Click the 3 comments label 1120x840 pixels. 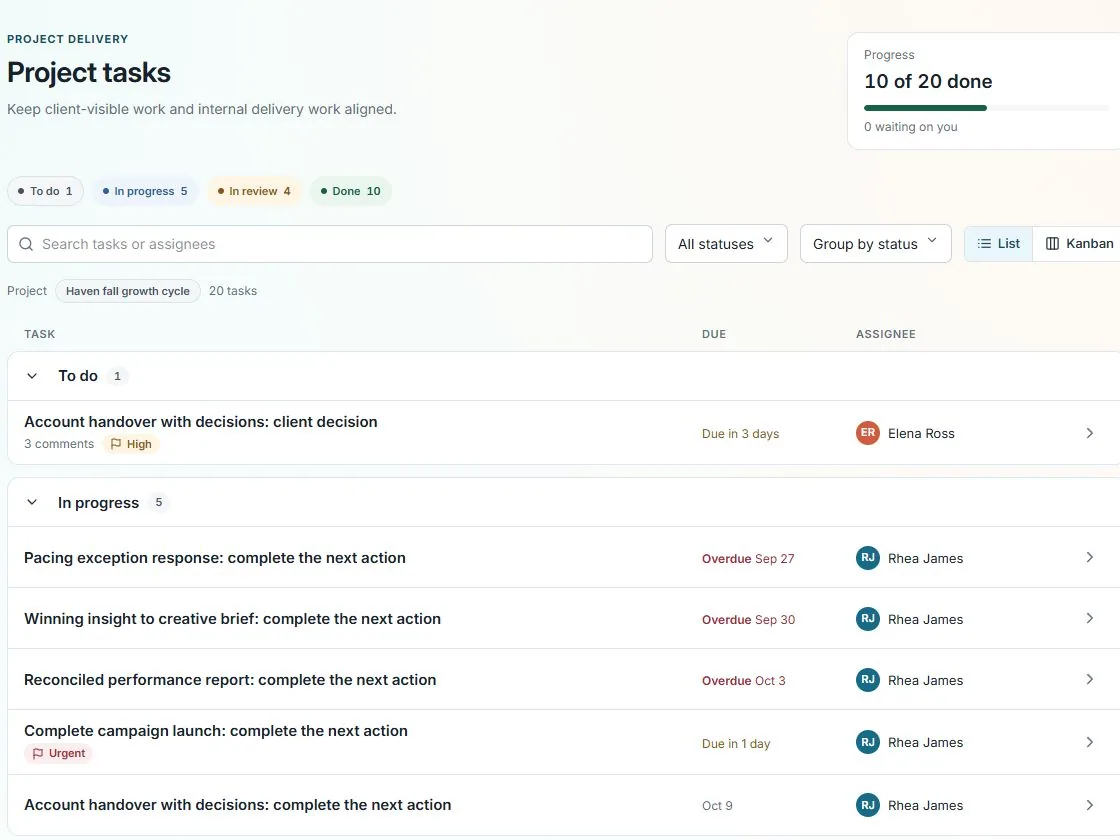(59, 444)
